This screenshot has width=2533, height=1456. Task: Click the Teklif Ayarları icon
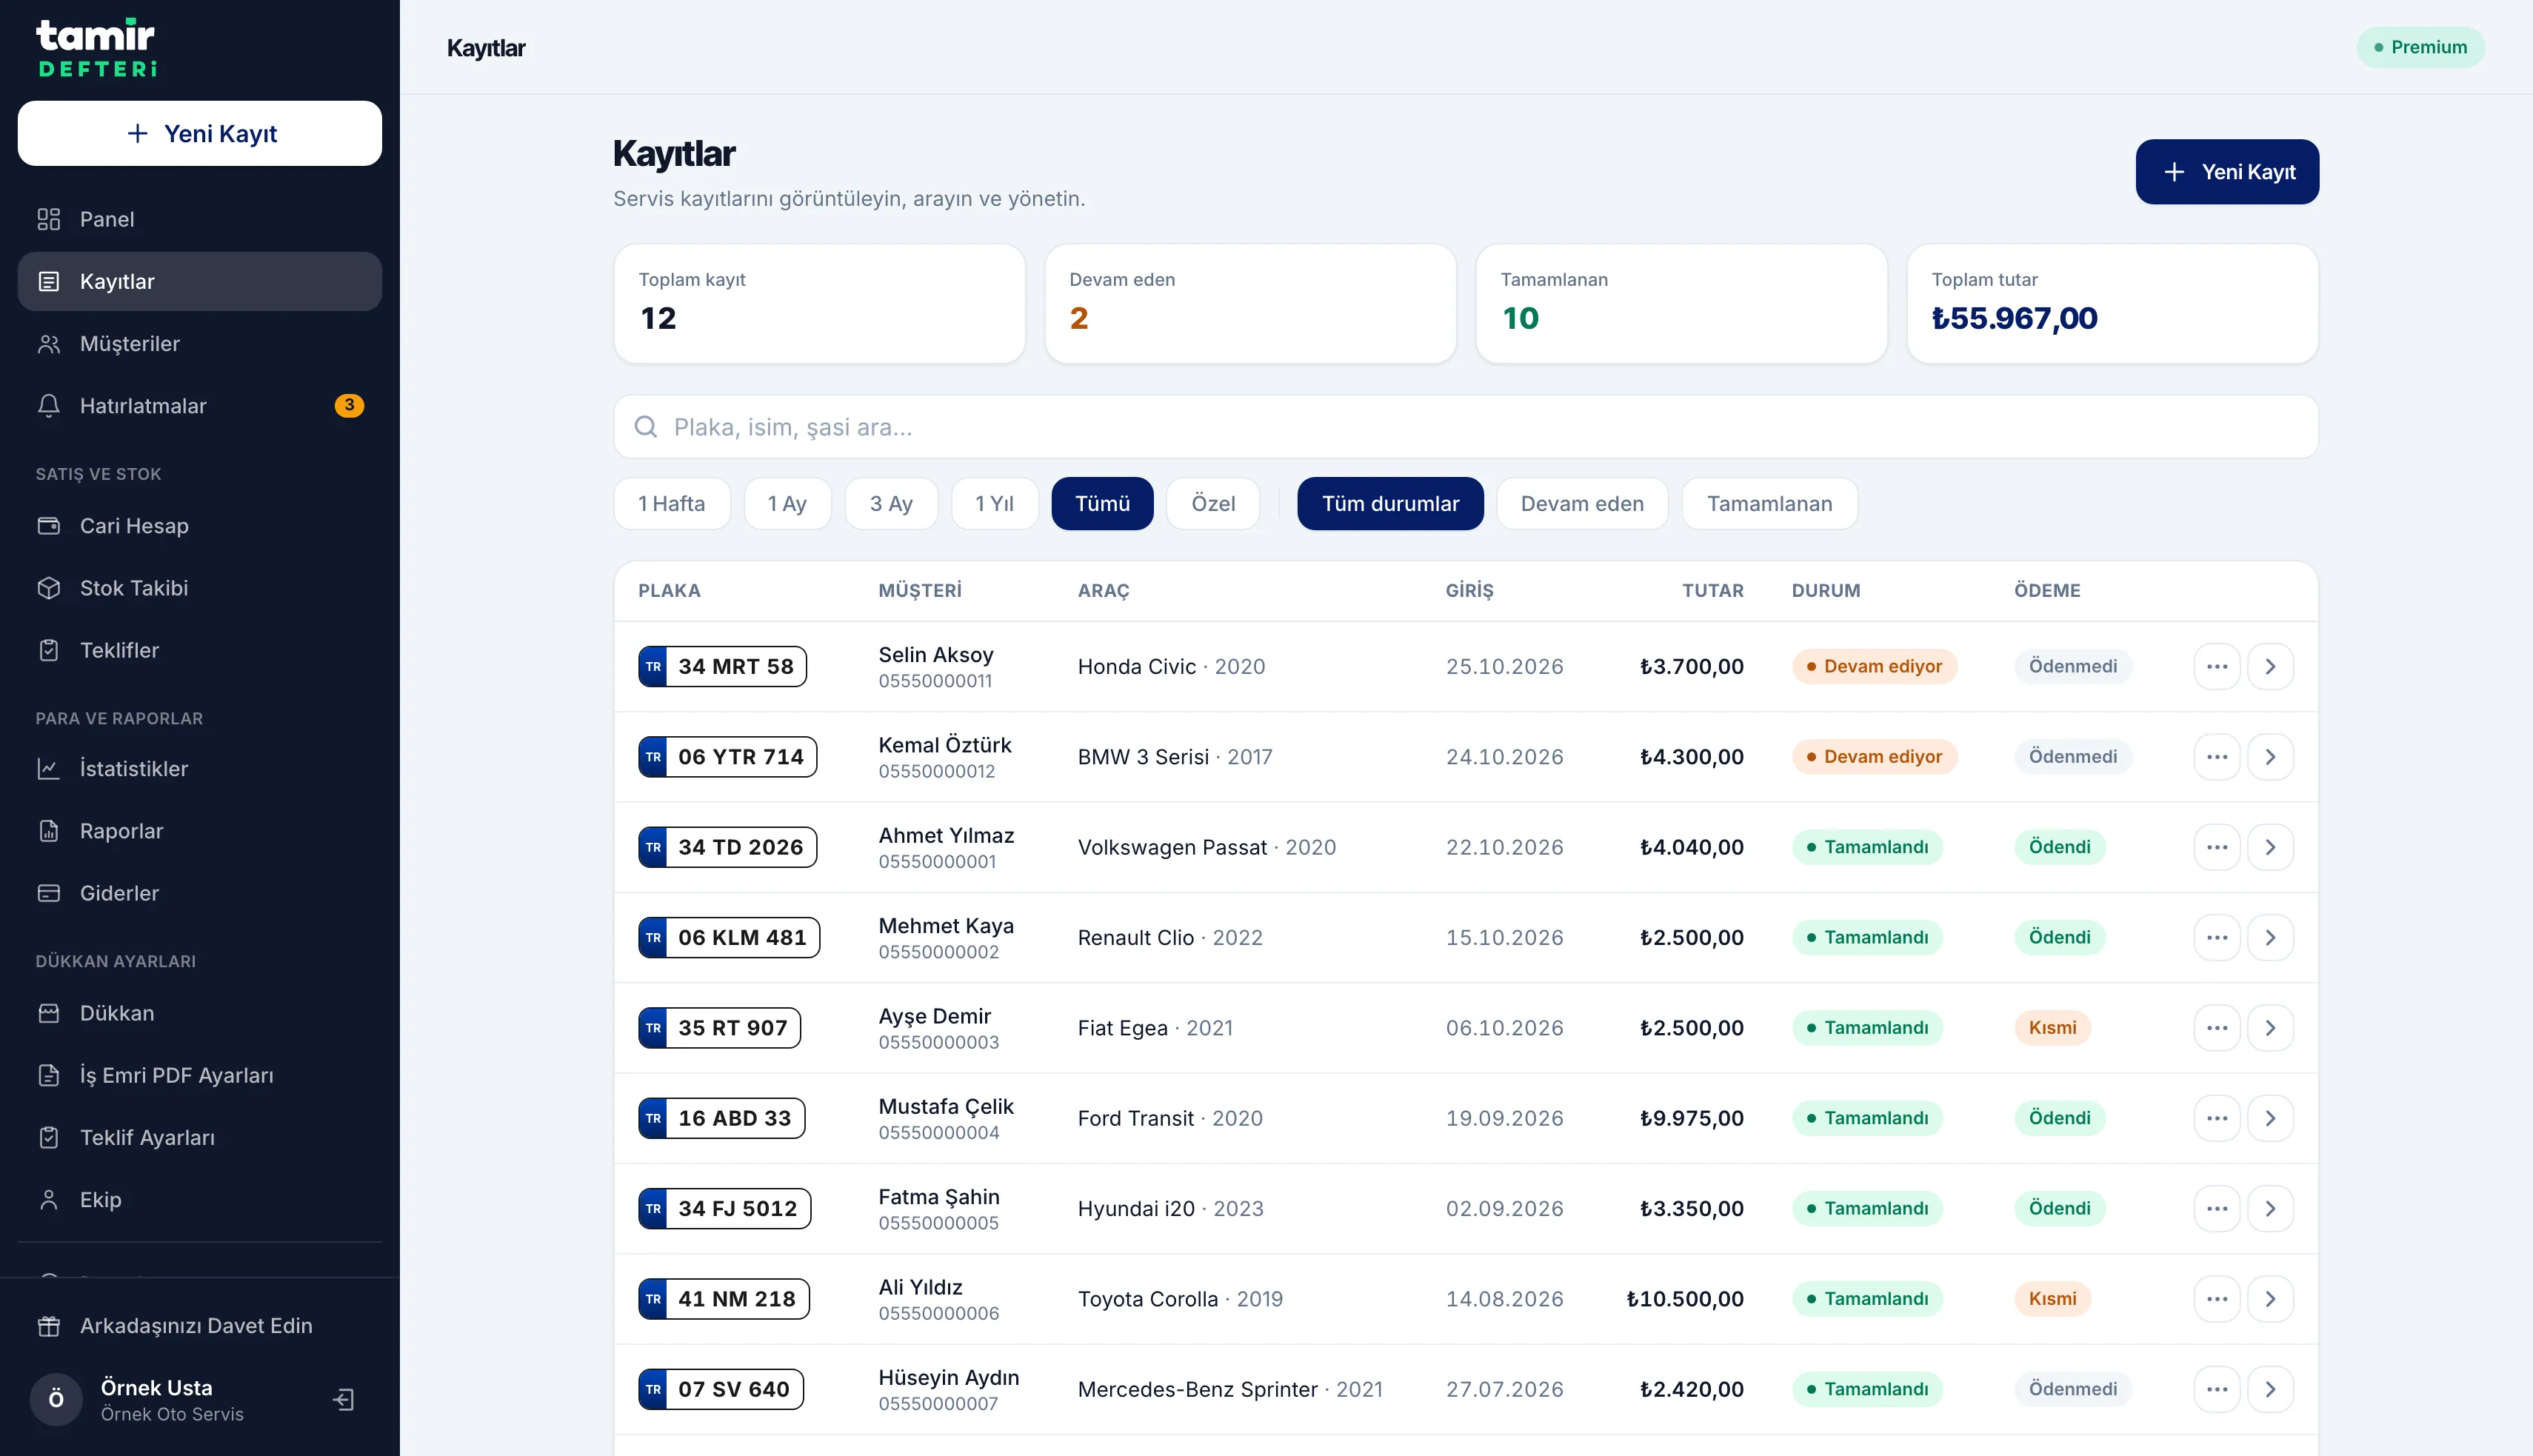[x=49, y=1138]
